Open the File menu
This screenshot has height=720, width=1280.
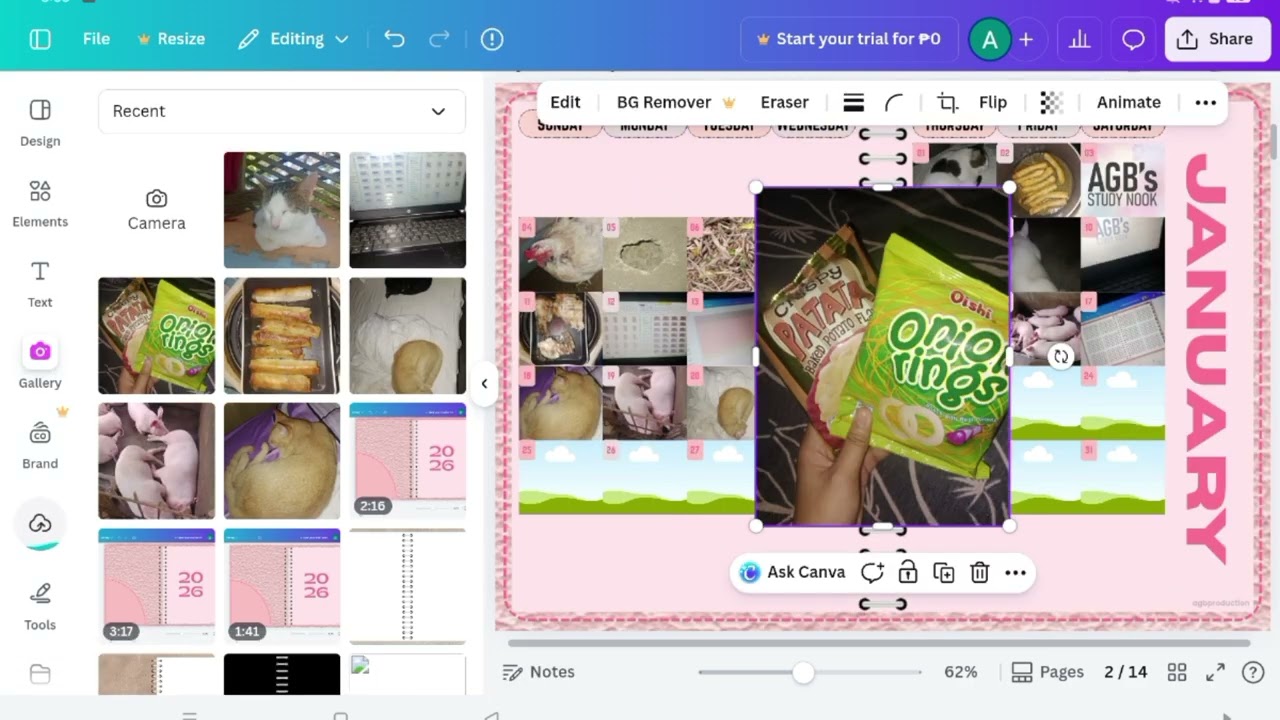coord(96,39)
